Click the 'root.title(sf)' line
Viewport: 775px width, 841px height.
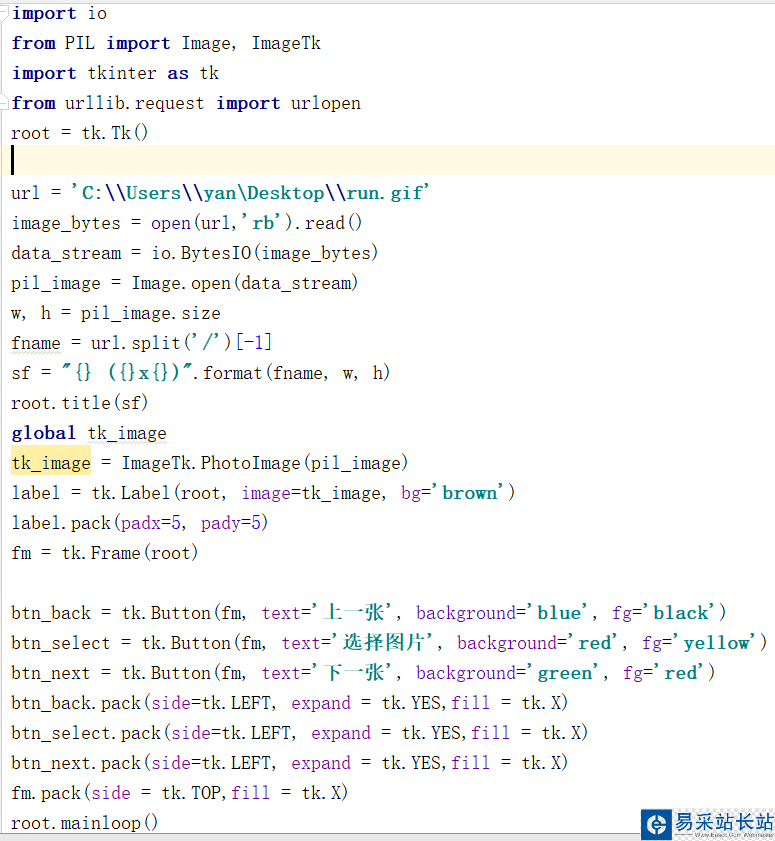point(79,402)
